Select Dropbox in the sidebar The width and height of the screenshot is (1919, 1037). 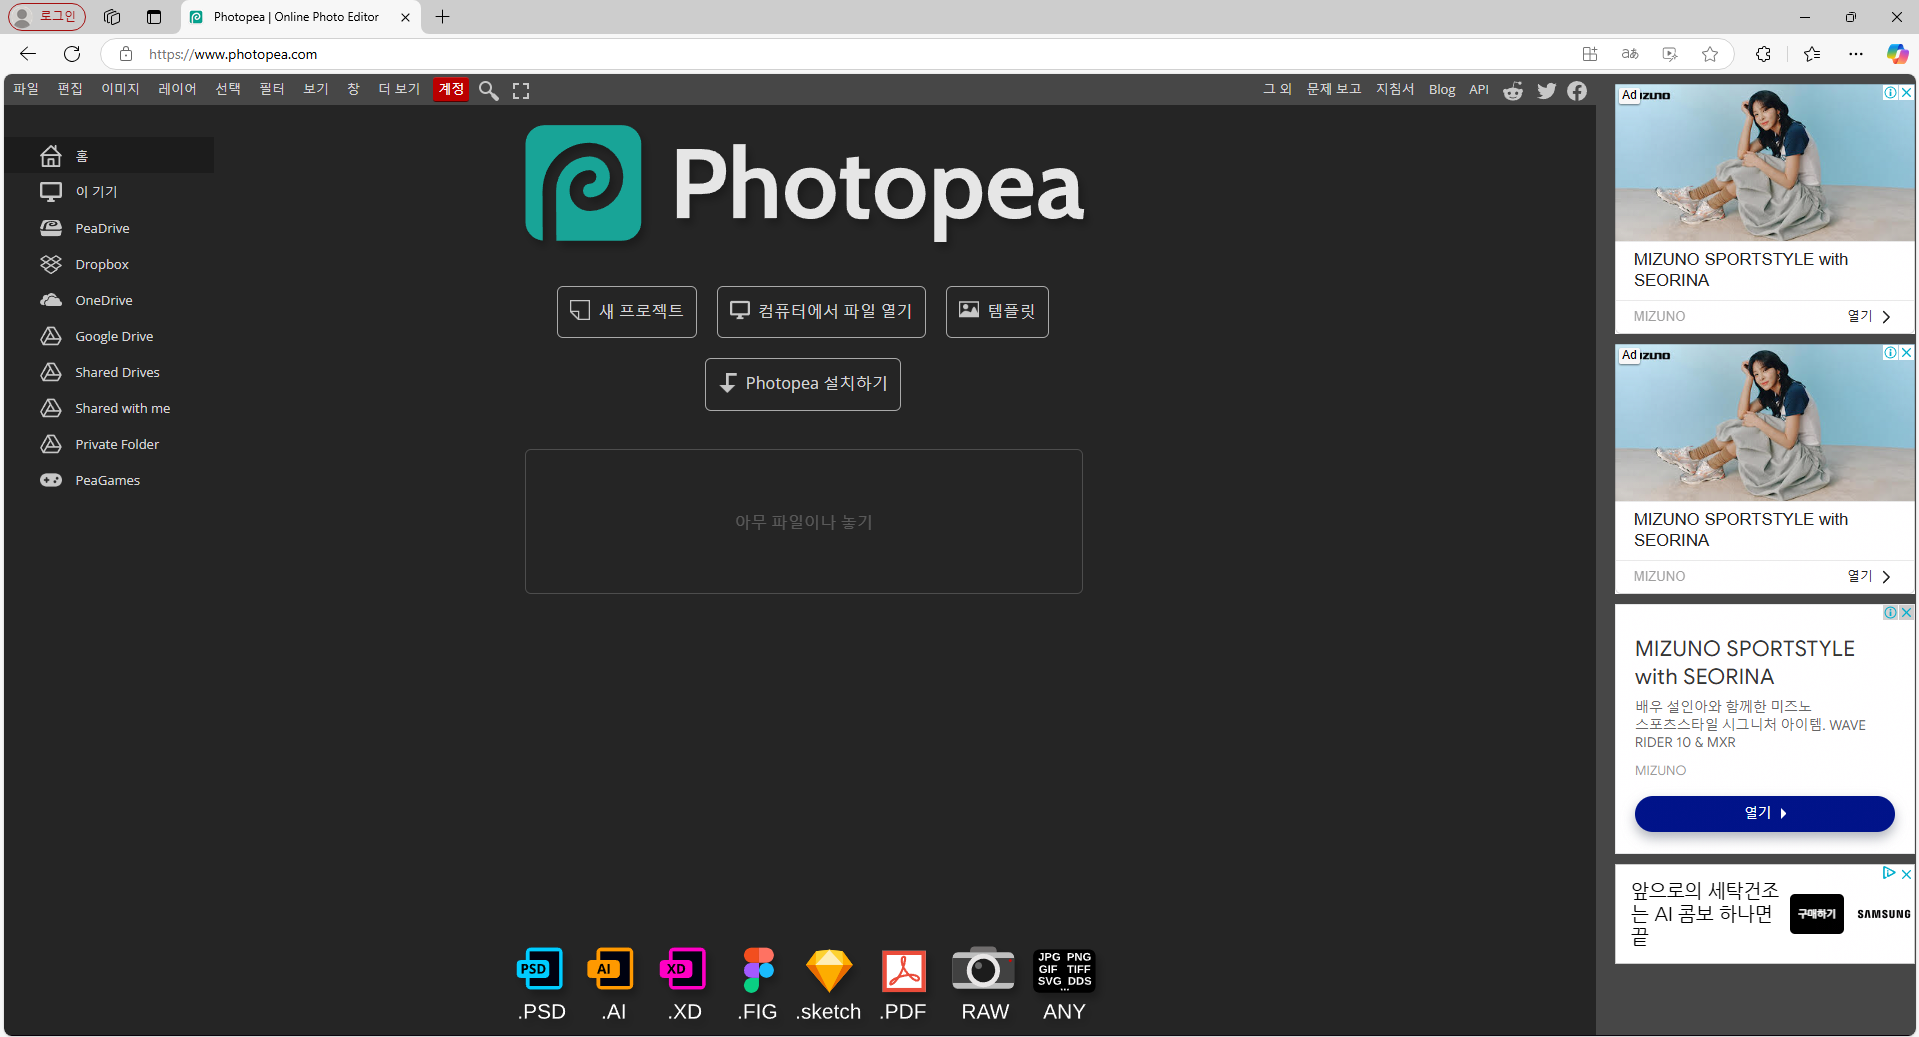point(109,264)
